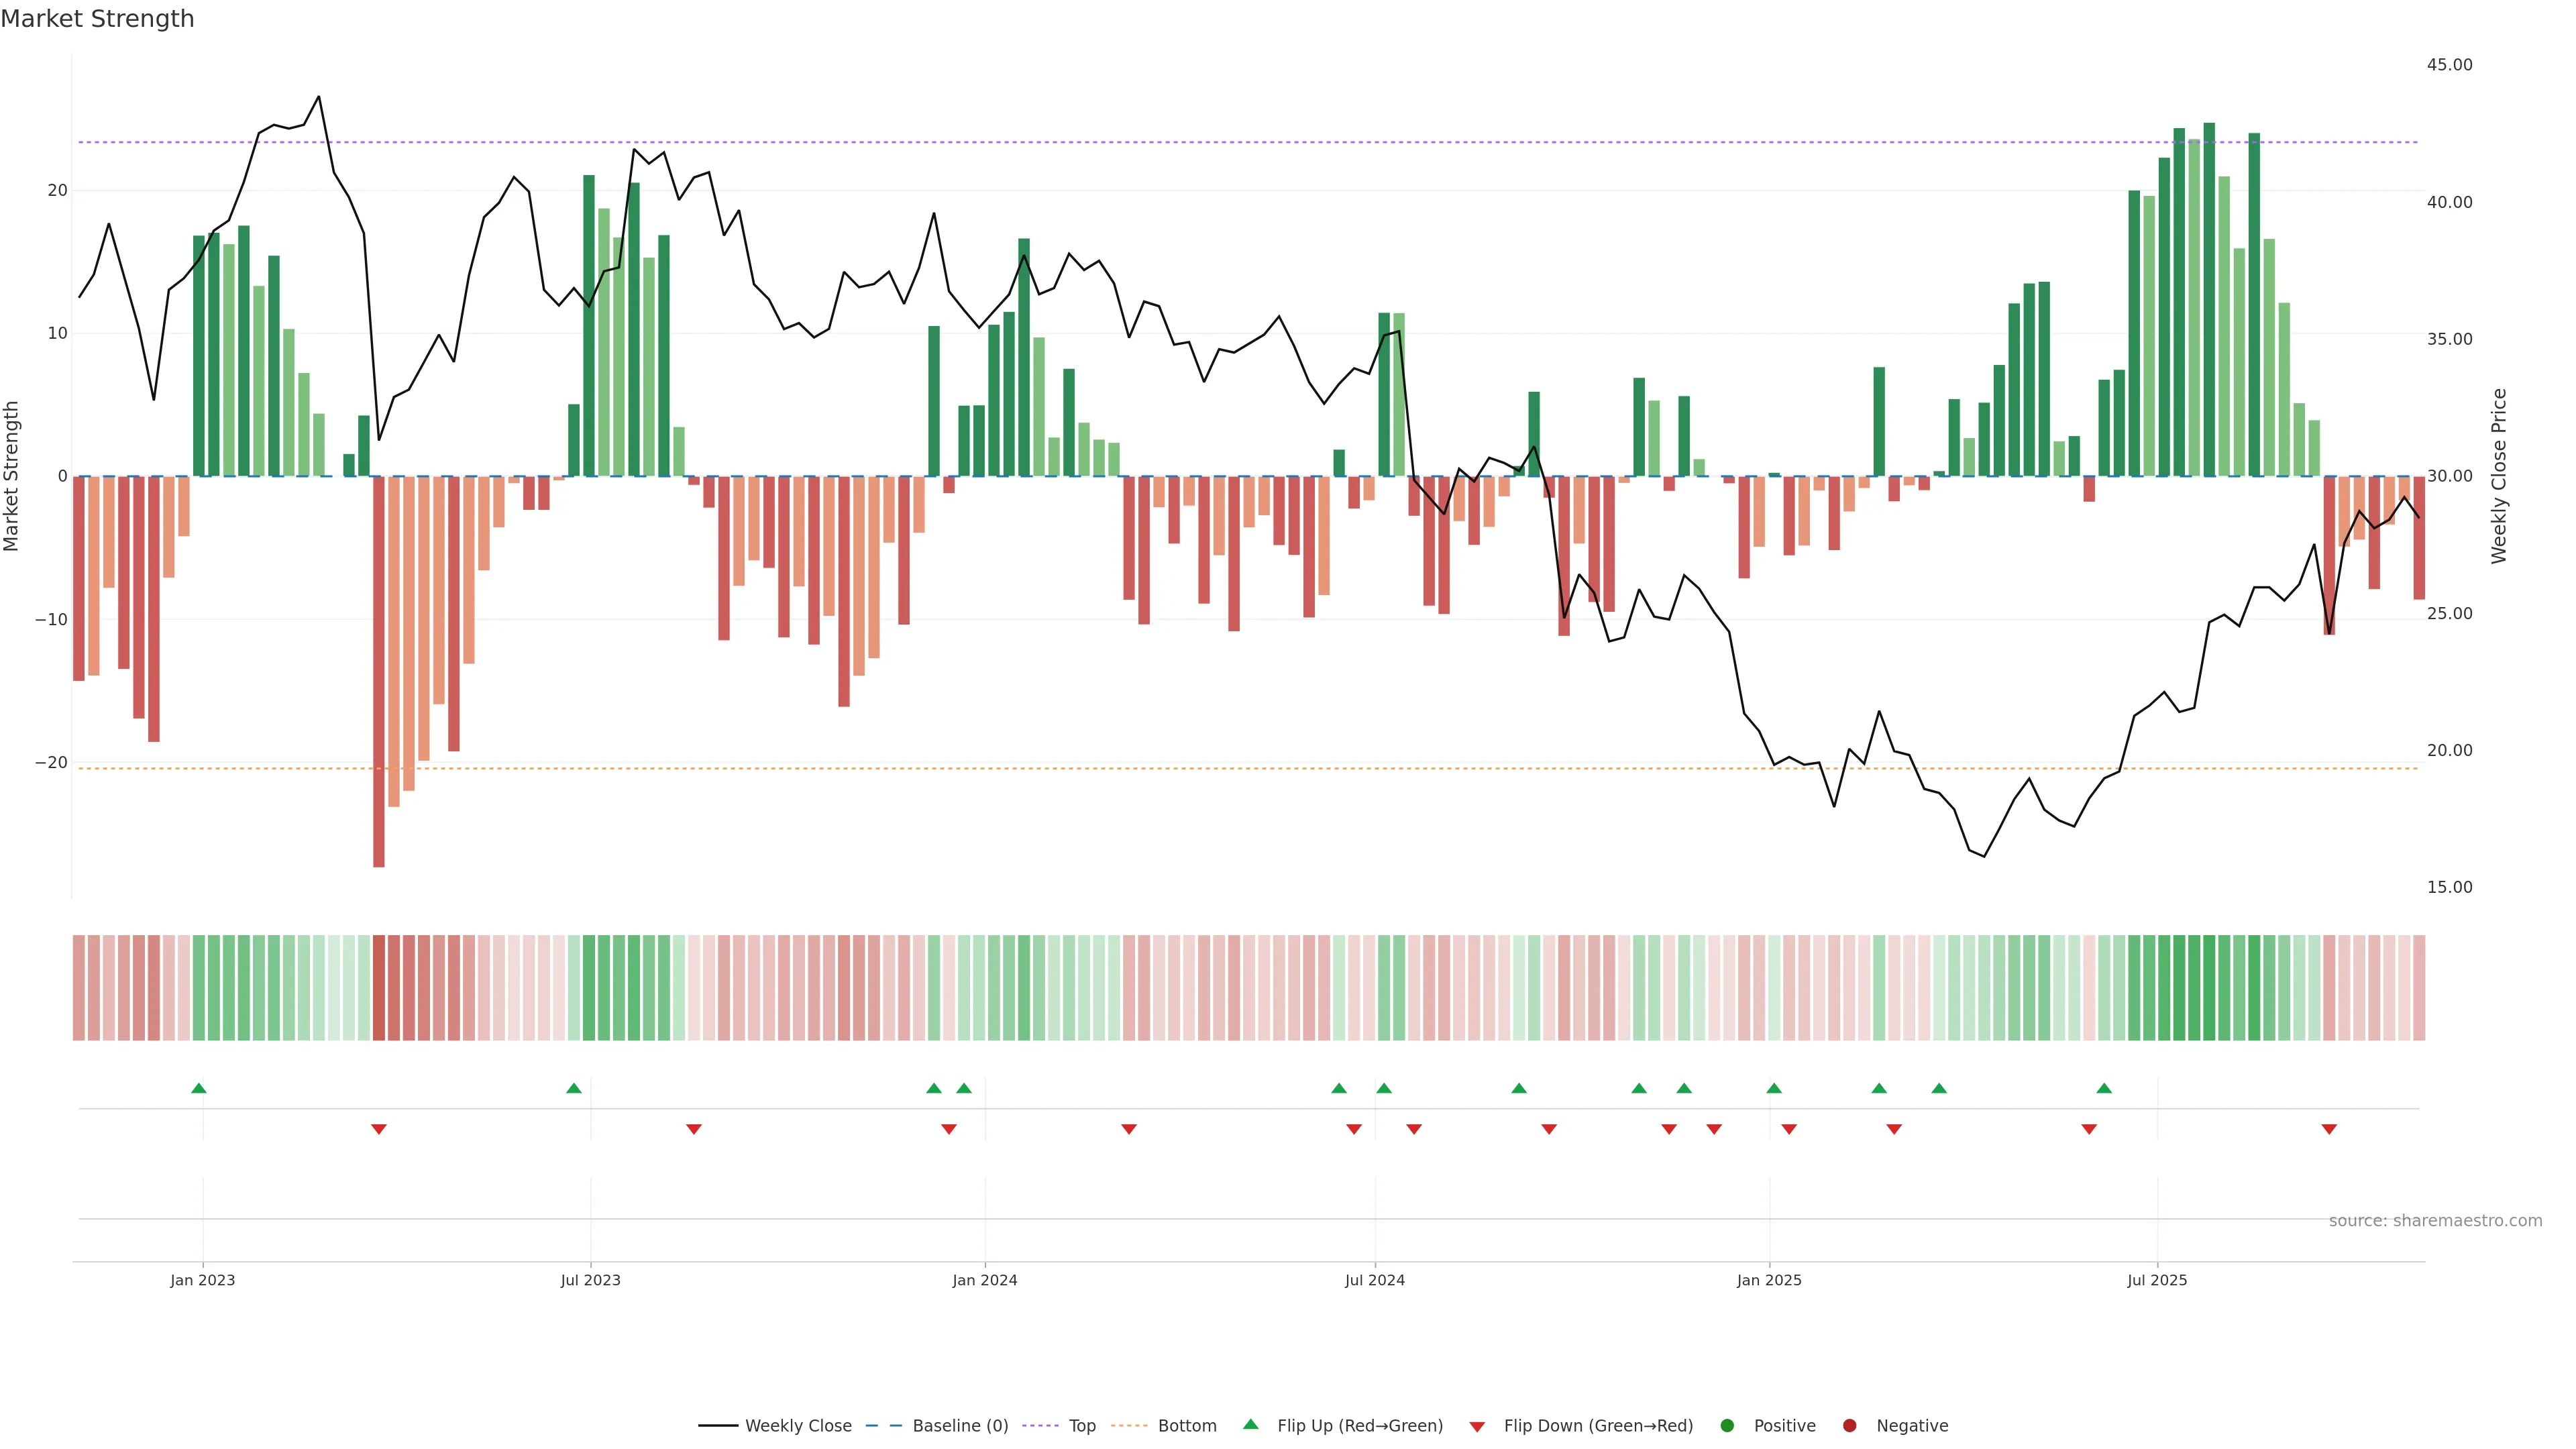Click the first red flip-down marker in 2023

pos(378,1129)
